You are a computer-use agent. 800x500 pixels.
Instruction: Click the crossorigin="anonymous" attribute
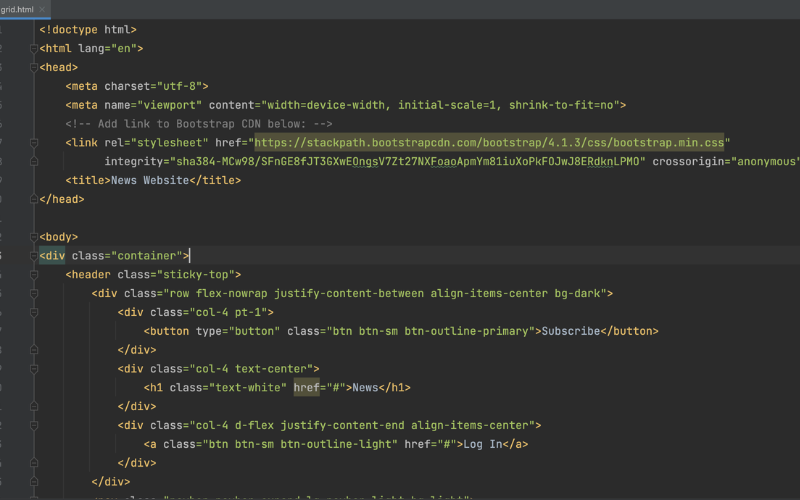click(726, 162)
